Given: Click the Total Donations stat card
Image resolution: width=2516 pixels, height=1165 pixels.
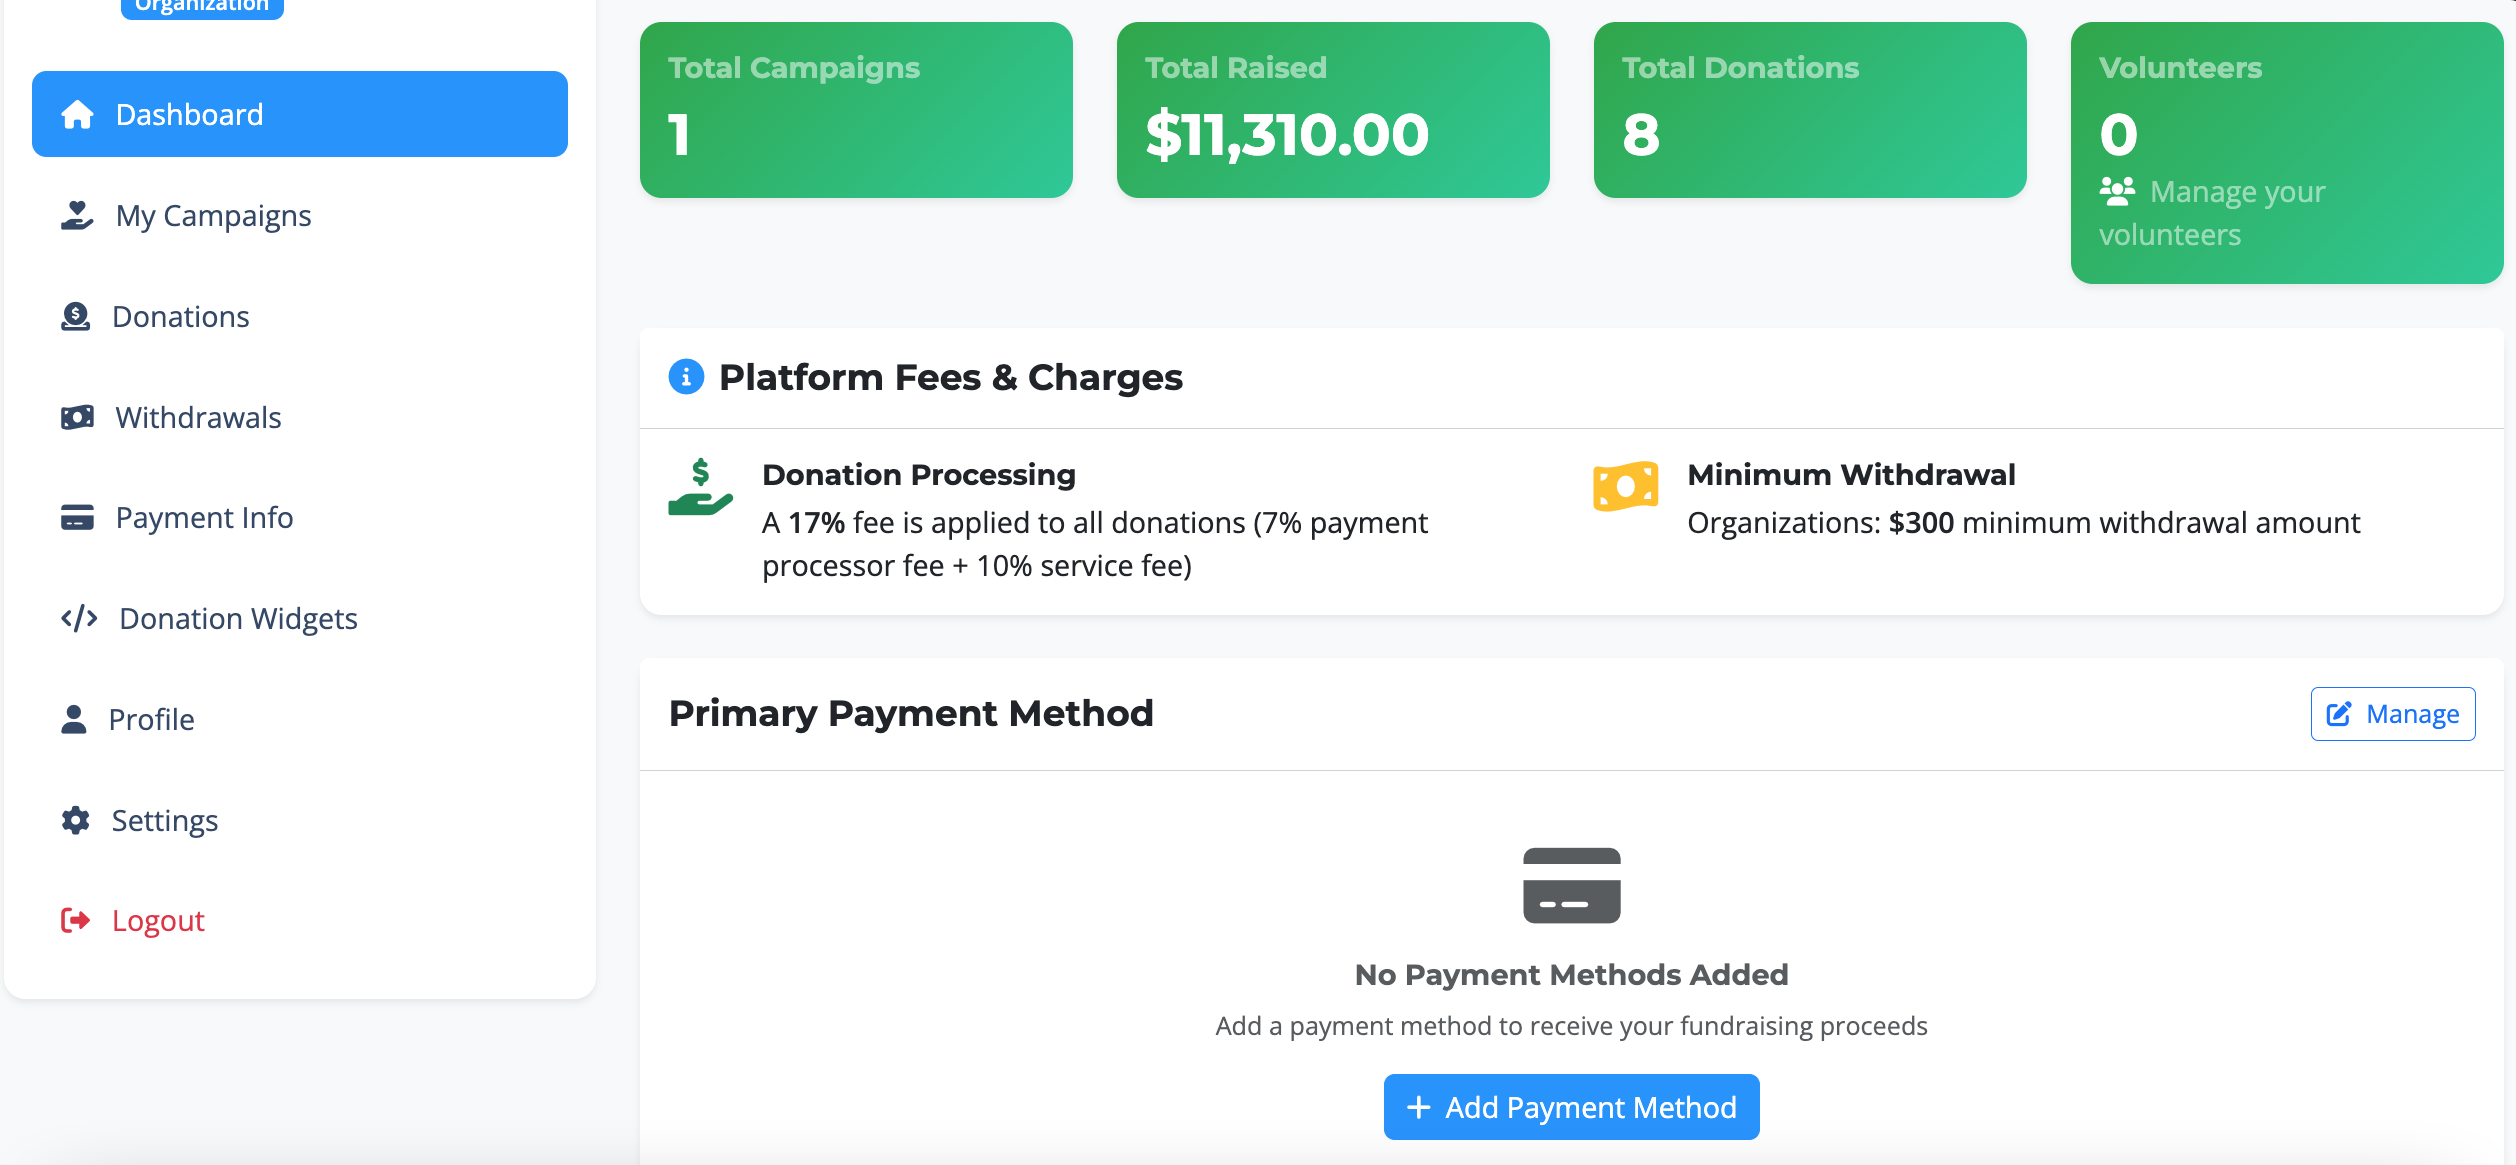Looking at the screenshot, I should pos(1809,110).
